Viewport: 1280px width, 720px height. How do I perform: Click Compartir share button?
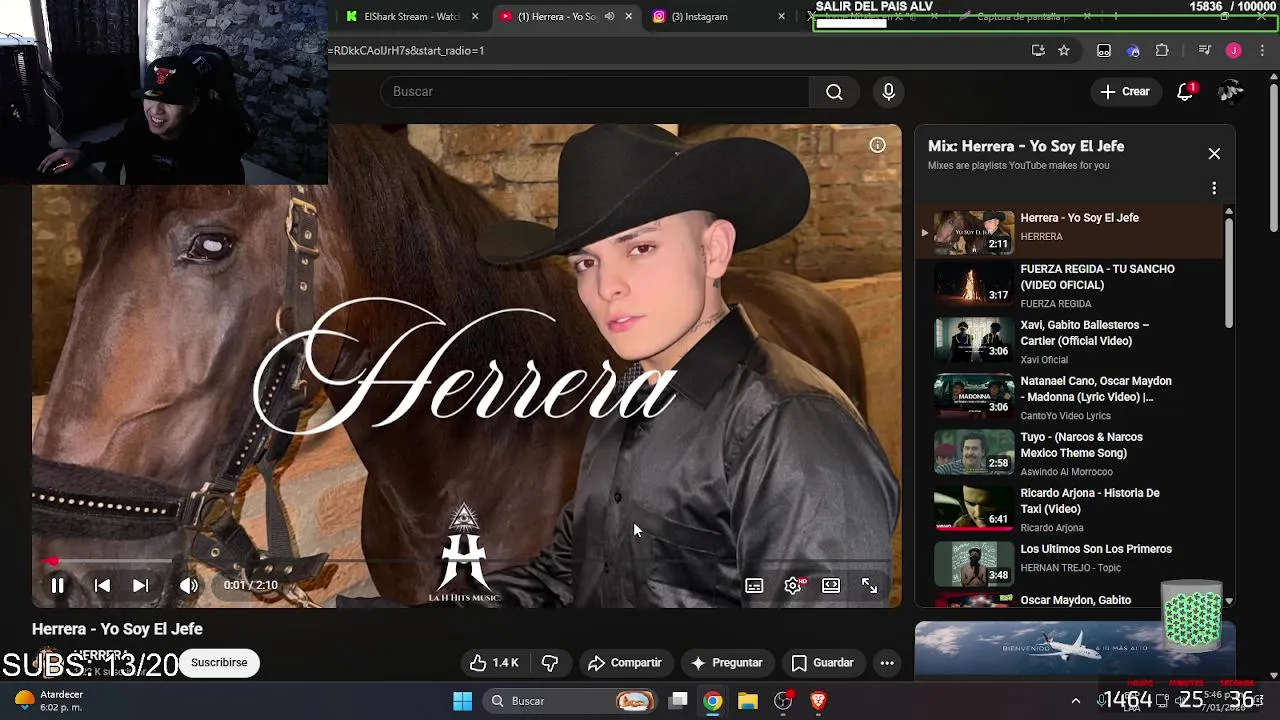click(x=625, y=663)
